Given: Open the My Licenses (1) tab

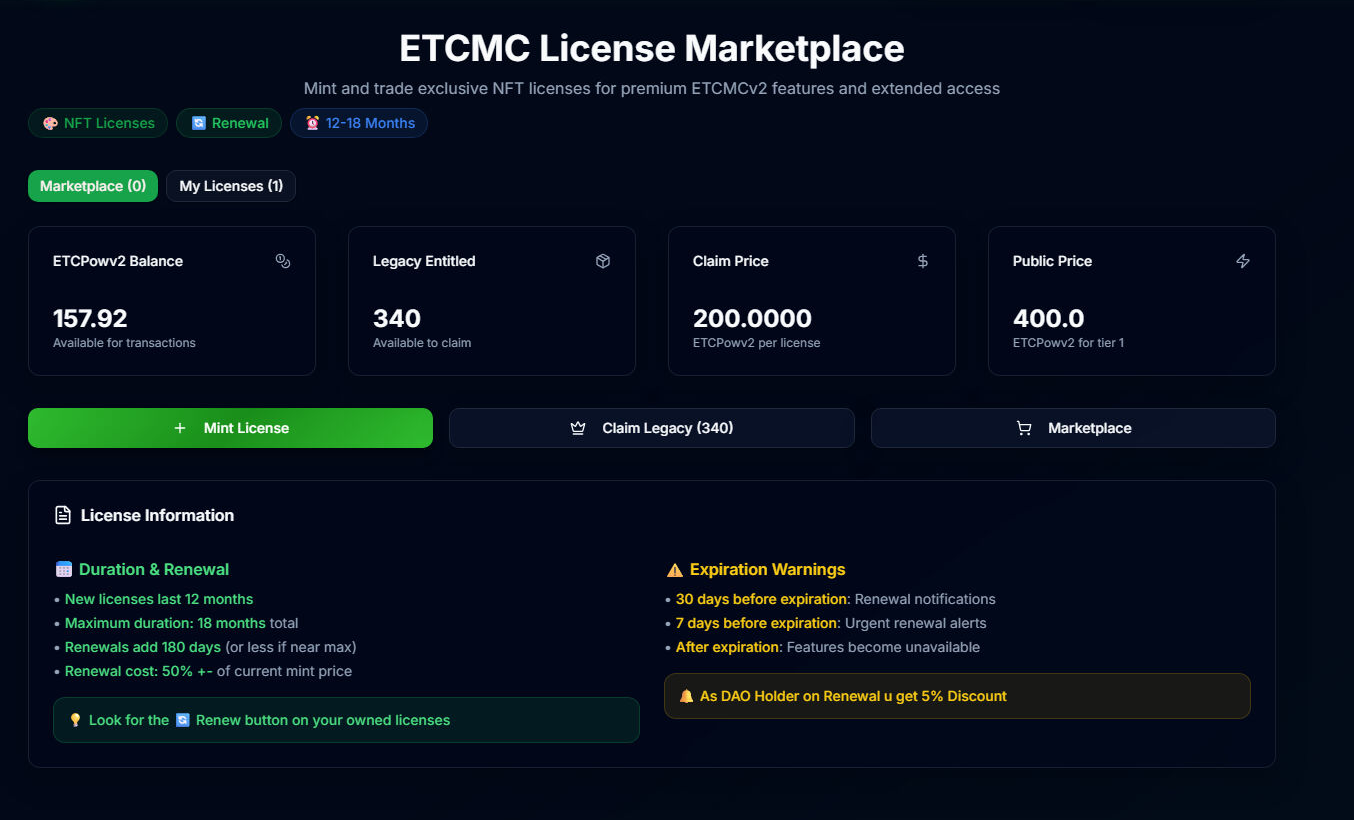Looking at the screenshot, I should click(x=231, y=186).
